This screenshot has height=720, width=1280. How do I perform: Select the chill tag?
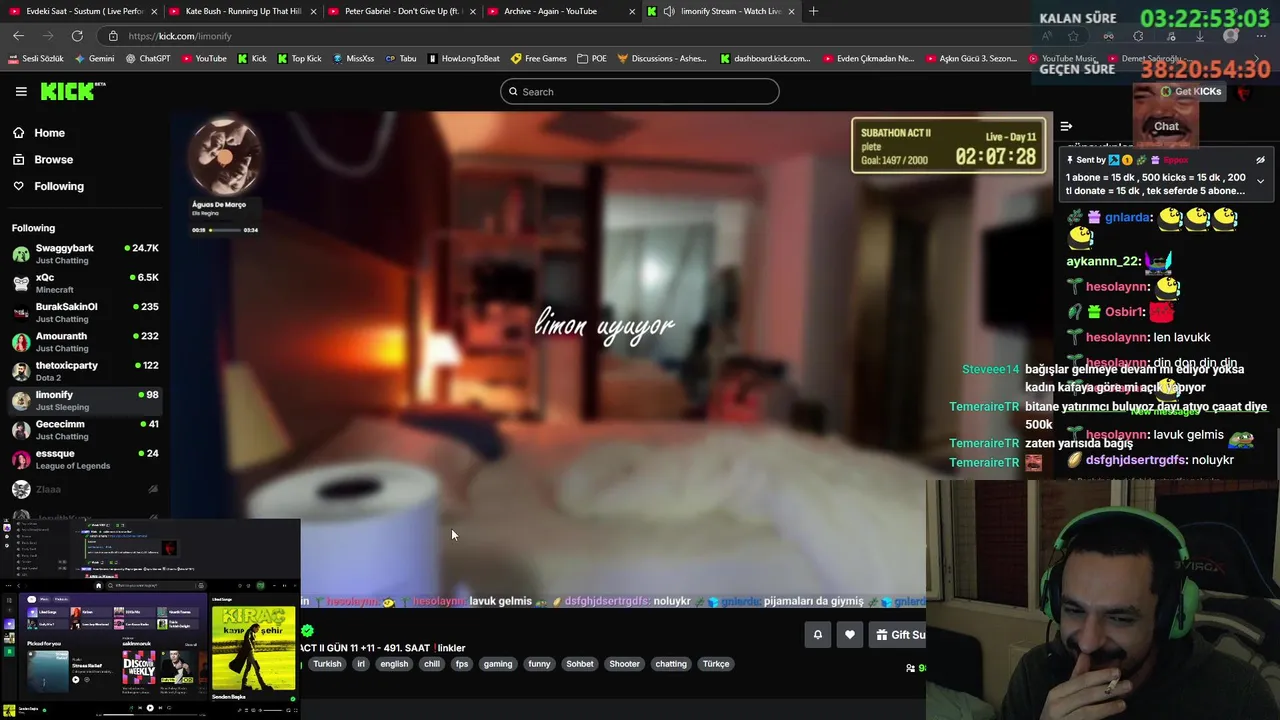(x=432, y=664)
